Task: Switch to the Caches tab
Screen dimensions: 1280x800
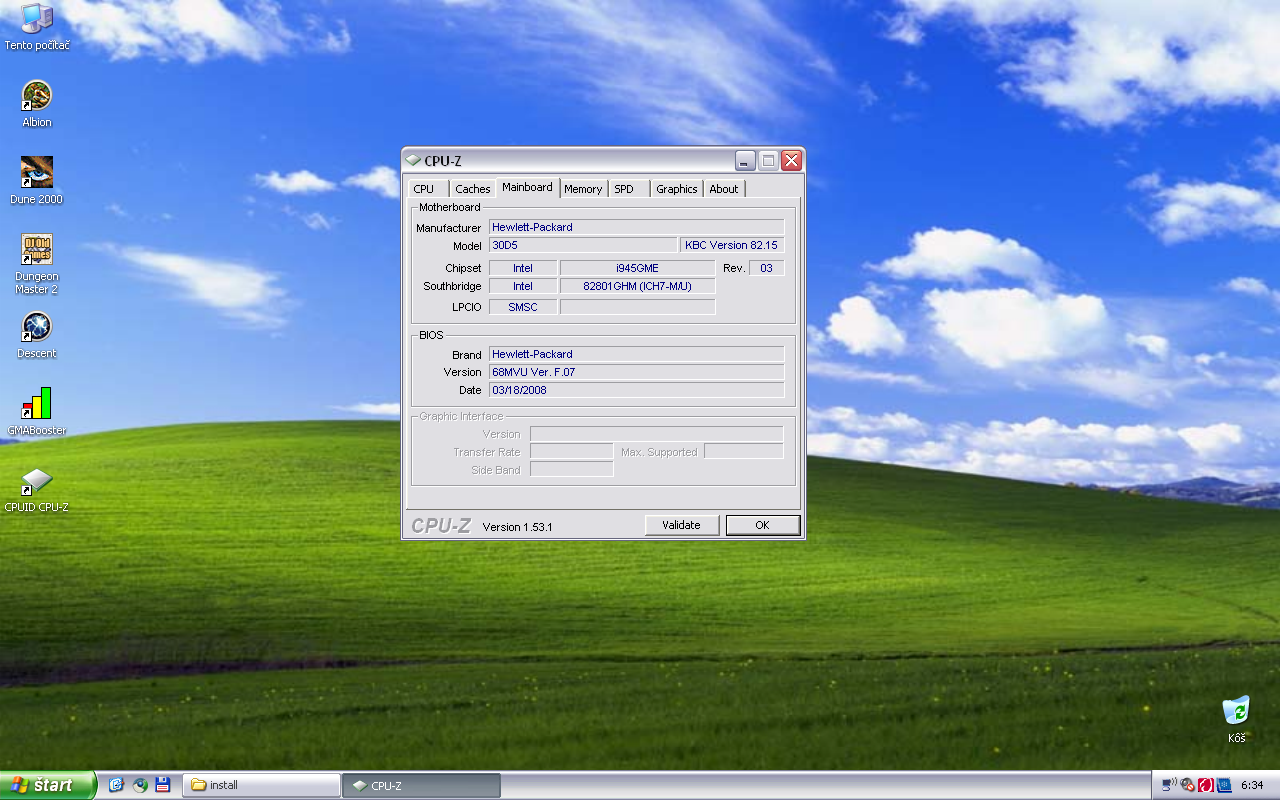Action: pos(473,189)
